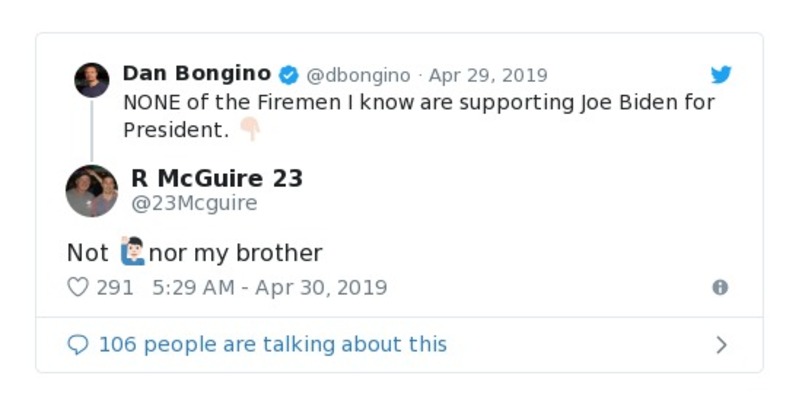Screen dimensions: 799x420
Task: Like the tweet with the heart icon
Action: tap(77, 287)
